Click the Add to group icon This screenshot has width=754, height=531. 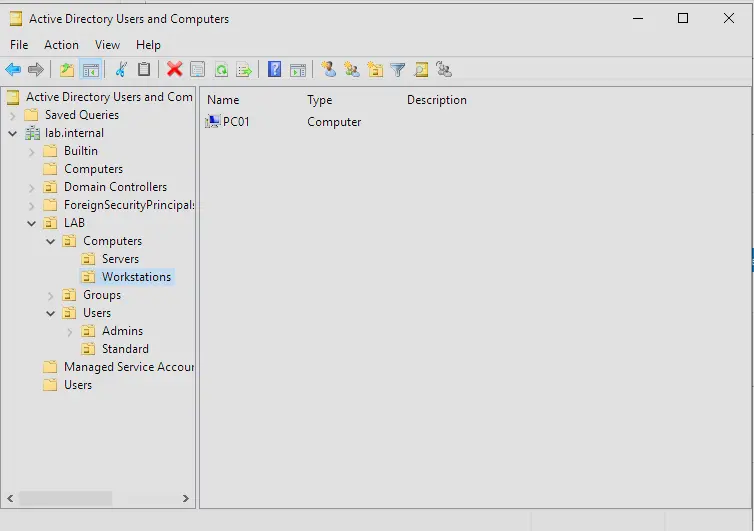444,70
